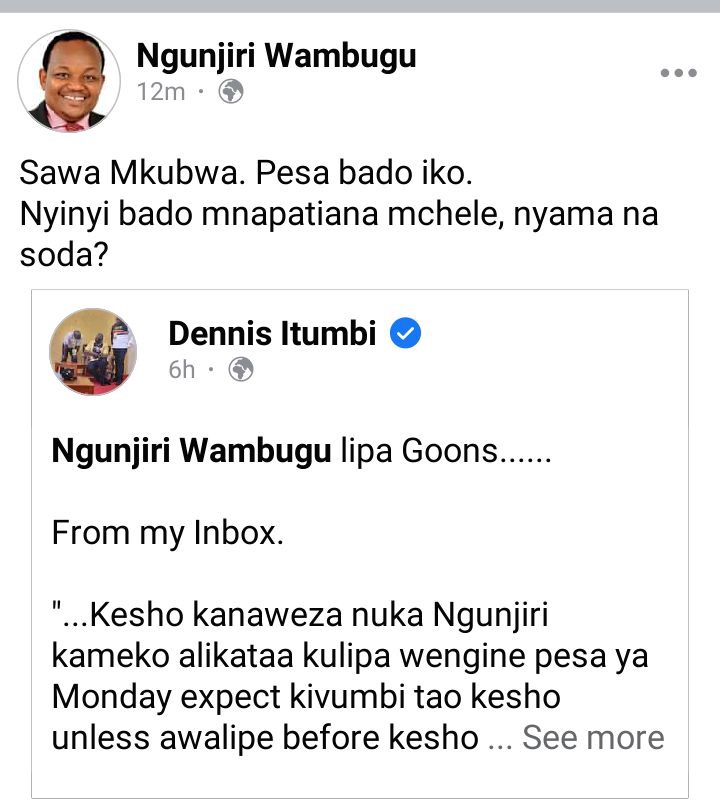
Task: Click the 'Sawa Mkubwa. Pesa bado iko.' text
Action: [246, 173]
